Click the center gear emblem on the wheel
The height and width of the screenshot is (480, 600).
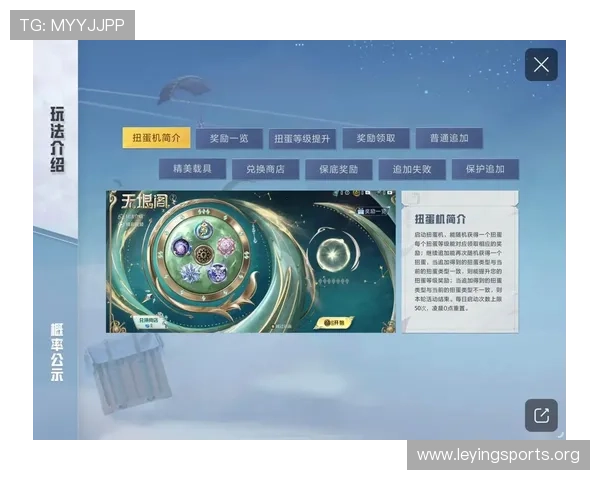click(x=203, y=254)
